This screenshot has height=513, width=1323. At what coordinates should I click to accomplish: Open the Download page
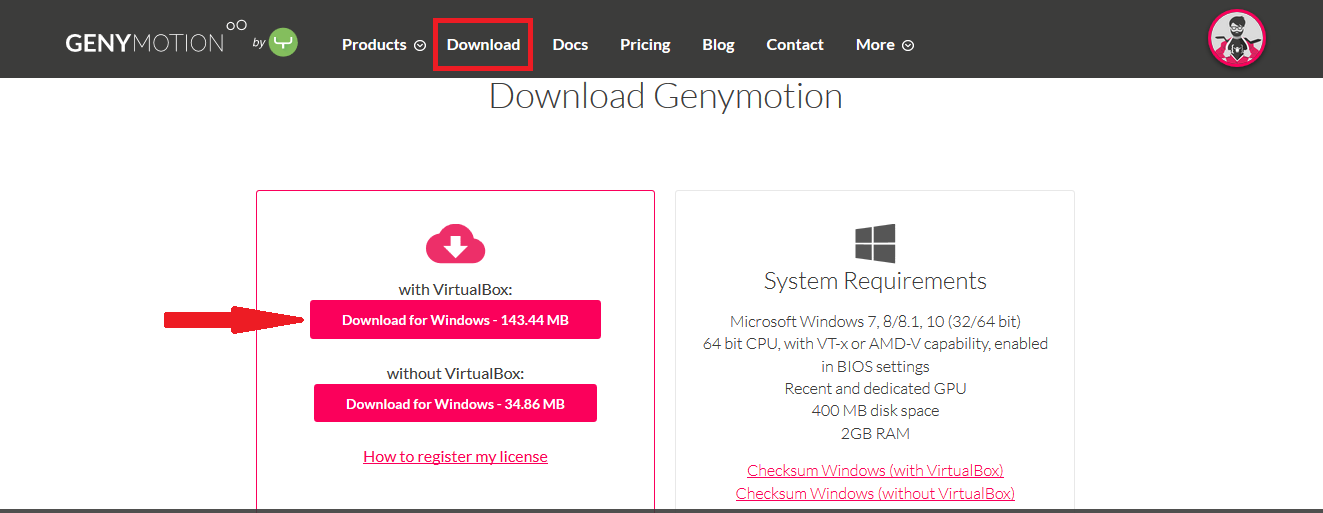coord(483,44)
